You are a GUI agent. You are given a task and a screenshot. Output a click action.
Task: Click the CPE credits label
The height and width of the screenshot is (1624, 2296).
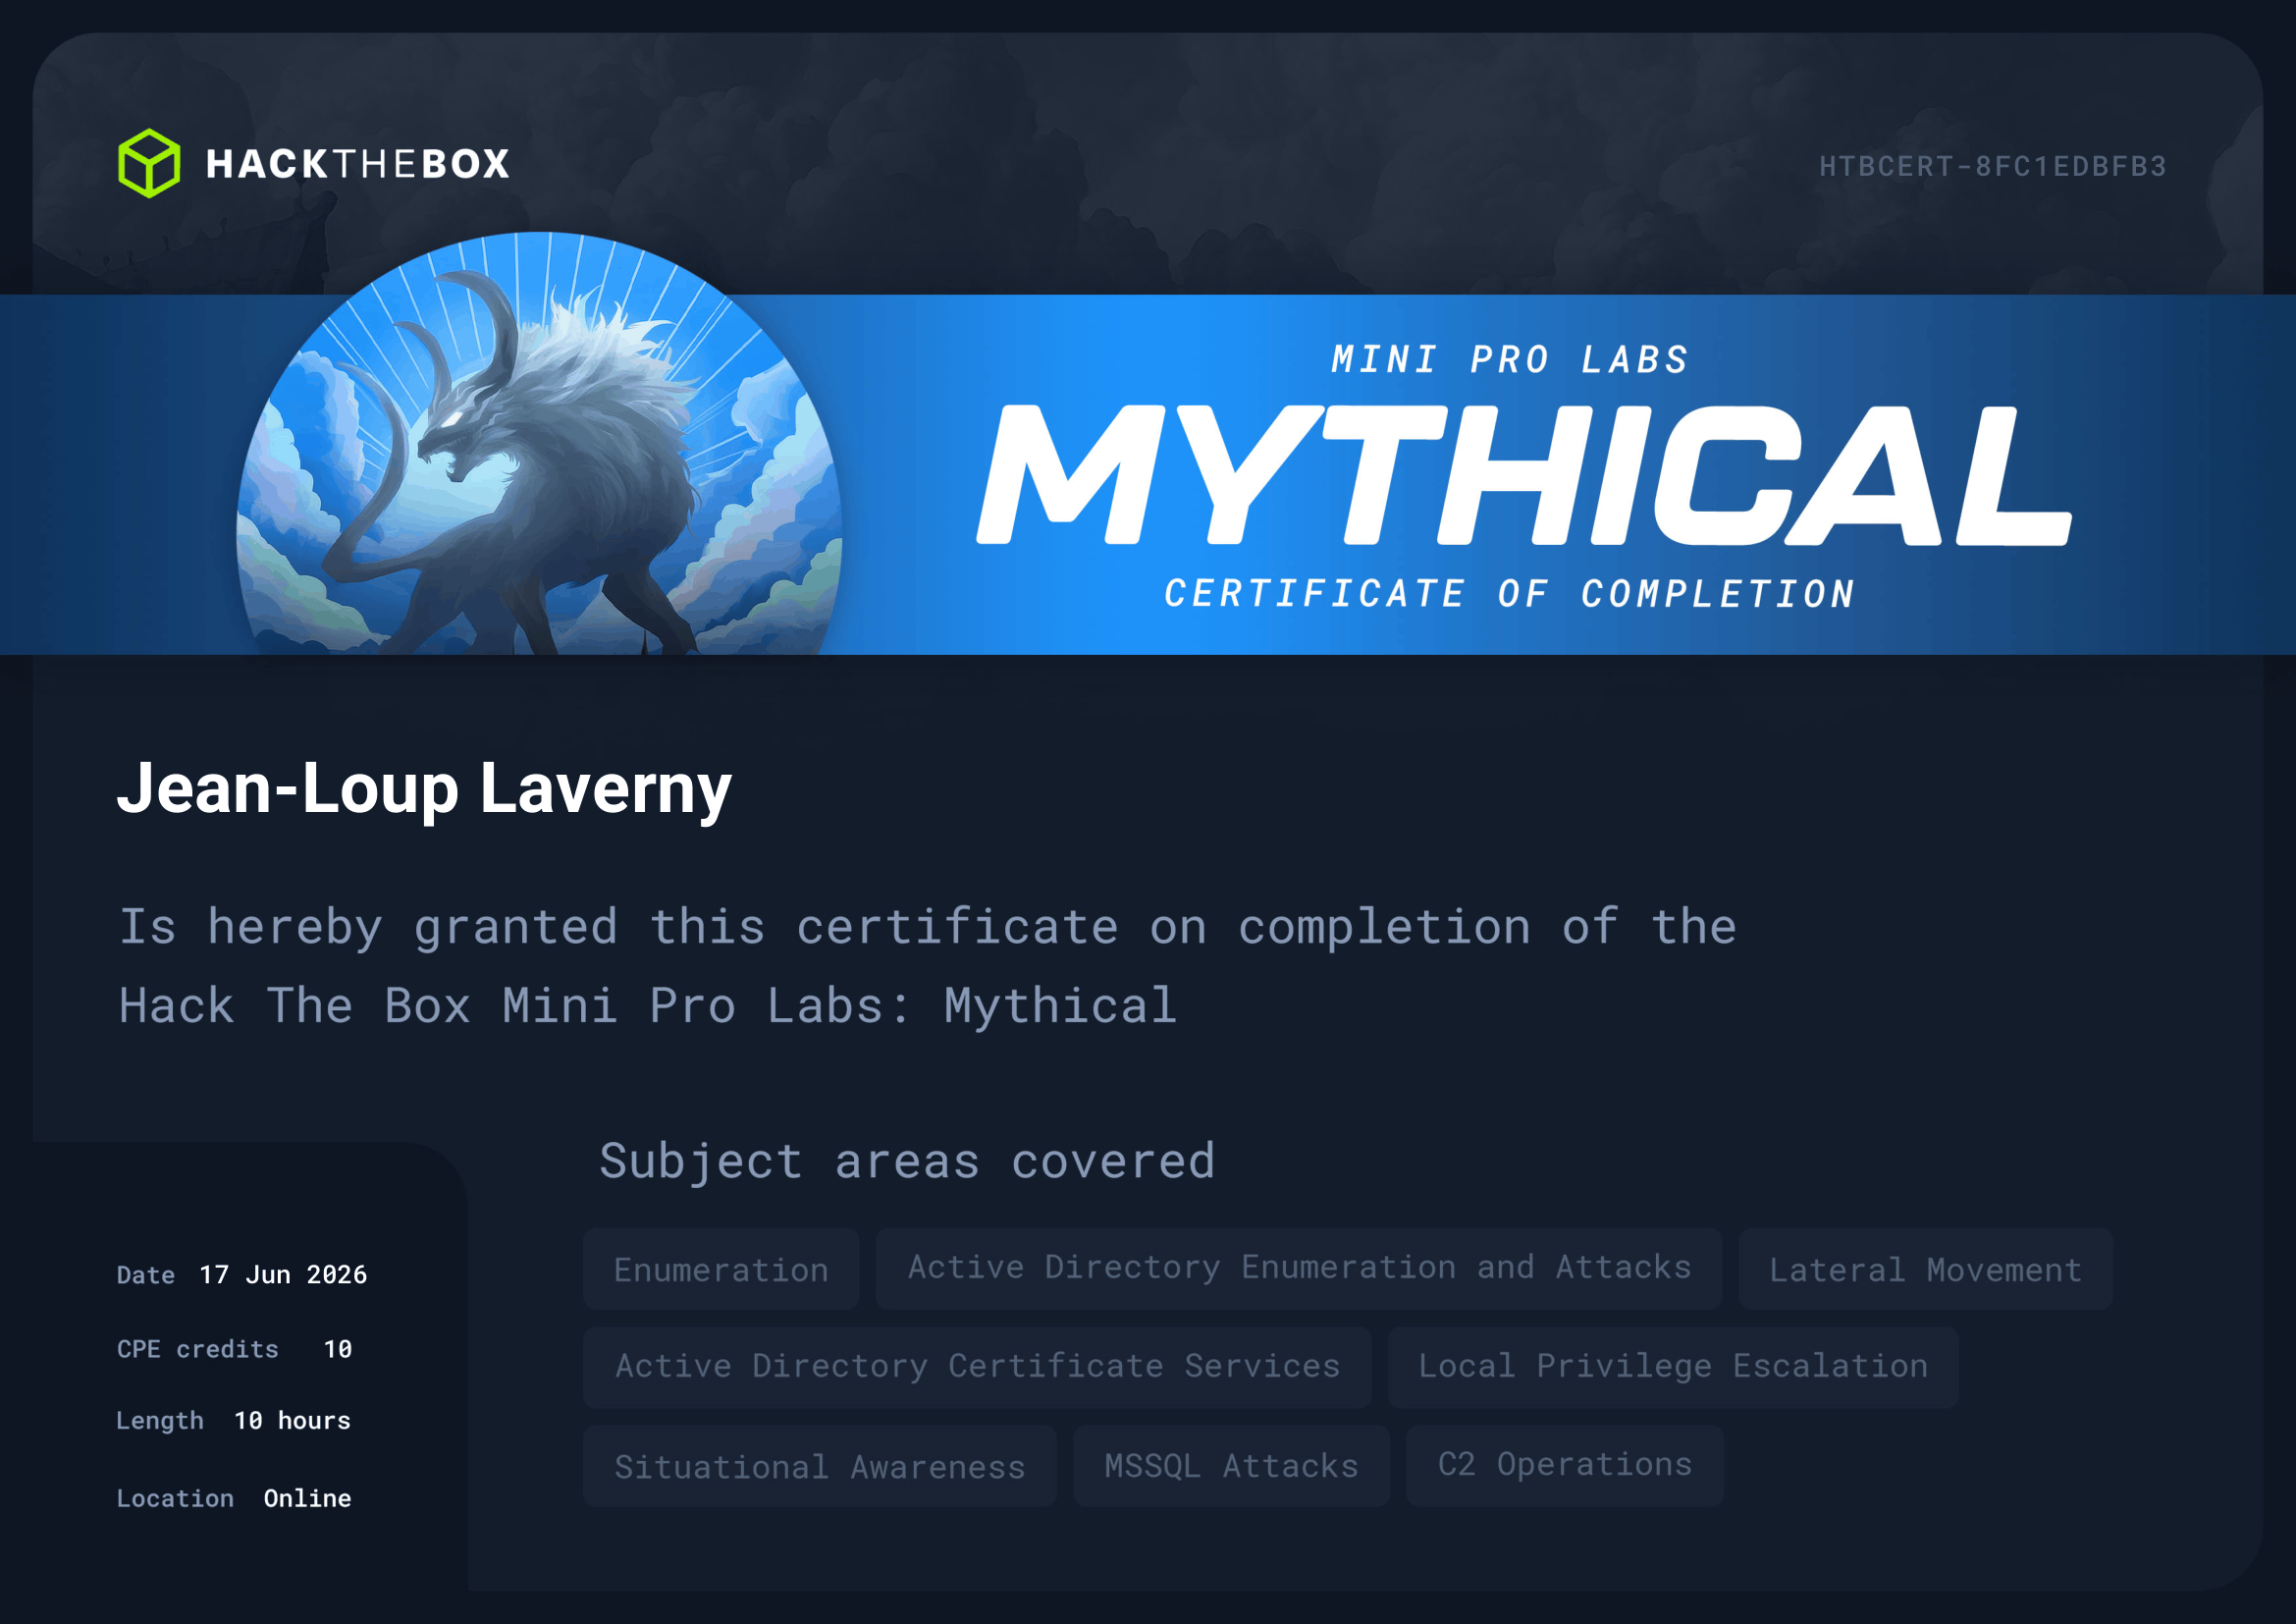(x=198, y=1349)
